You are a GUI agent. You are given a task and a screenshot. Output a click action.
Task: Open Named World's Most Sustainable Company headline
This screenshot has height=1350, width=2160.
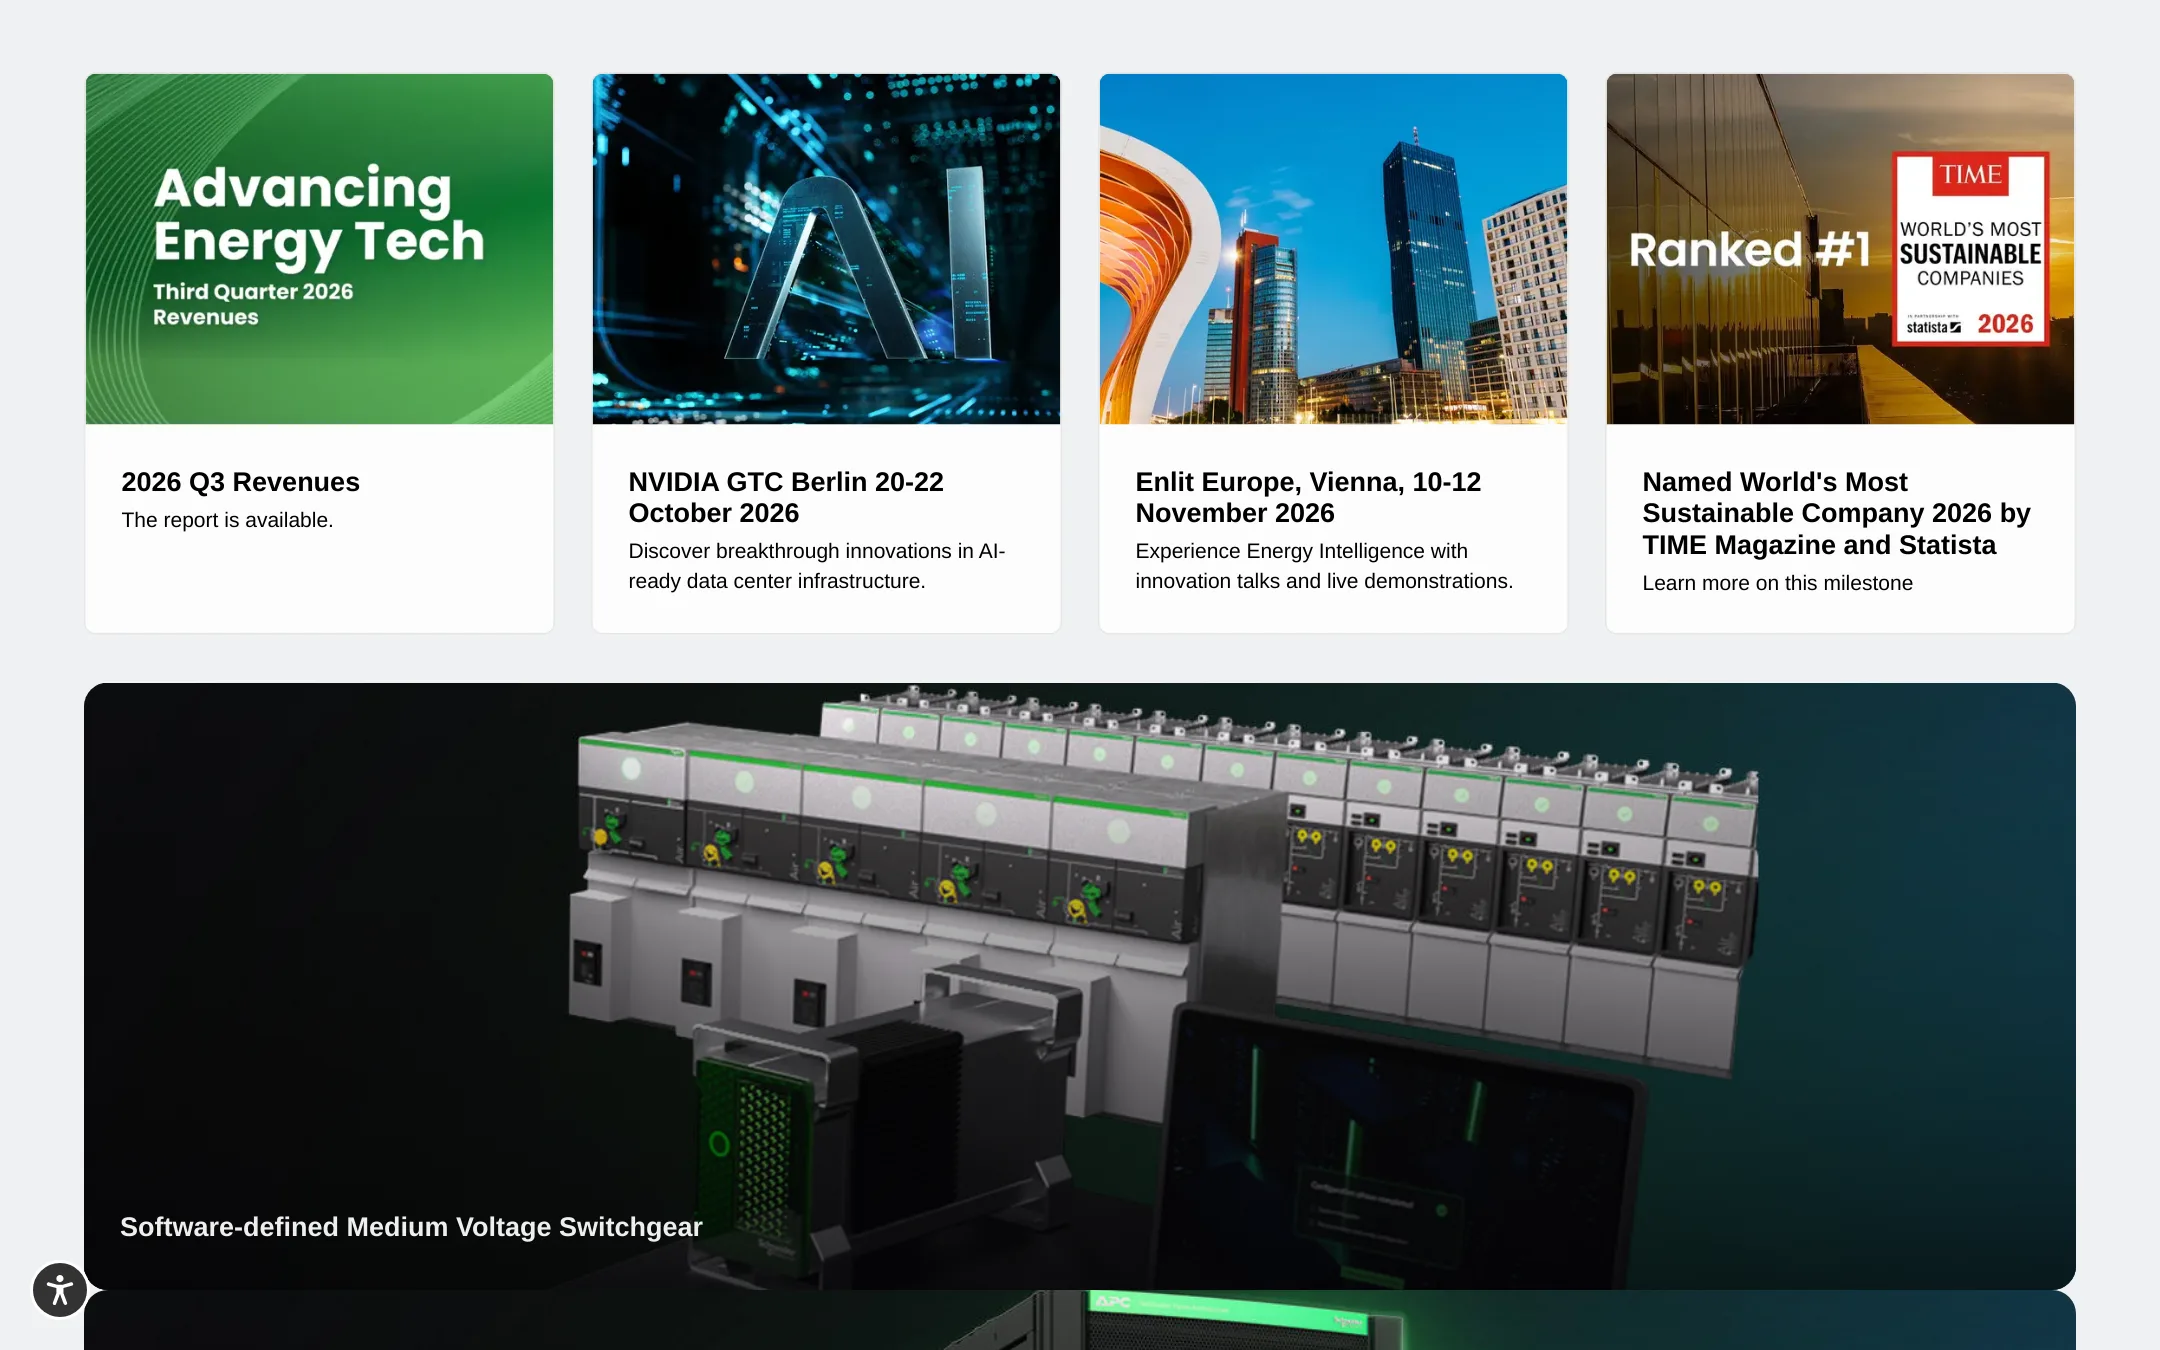tap(1836, 513)
